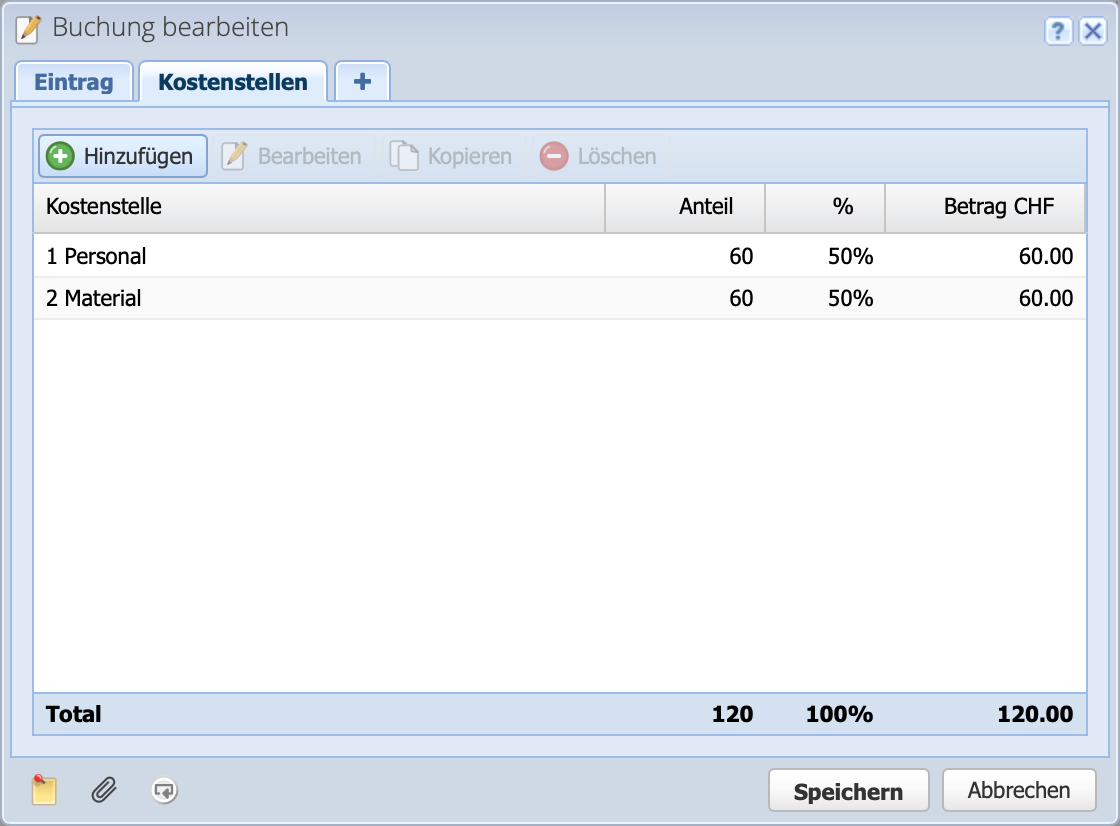This screenshot has height=826, width=1120.
Task: Add a new tab with the plus tab
Action: coord(362,81)
